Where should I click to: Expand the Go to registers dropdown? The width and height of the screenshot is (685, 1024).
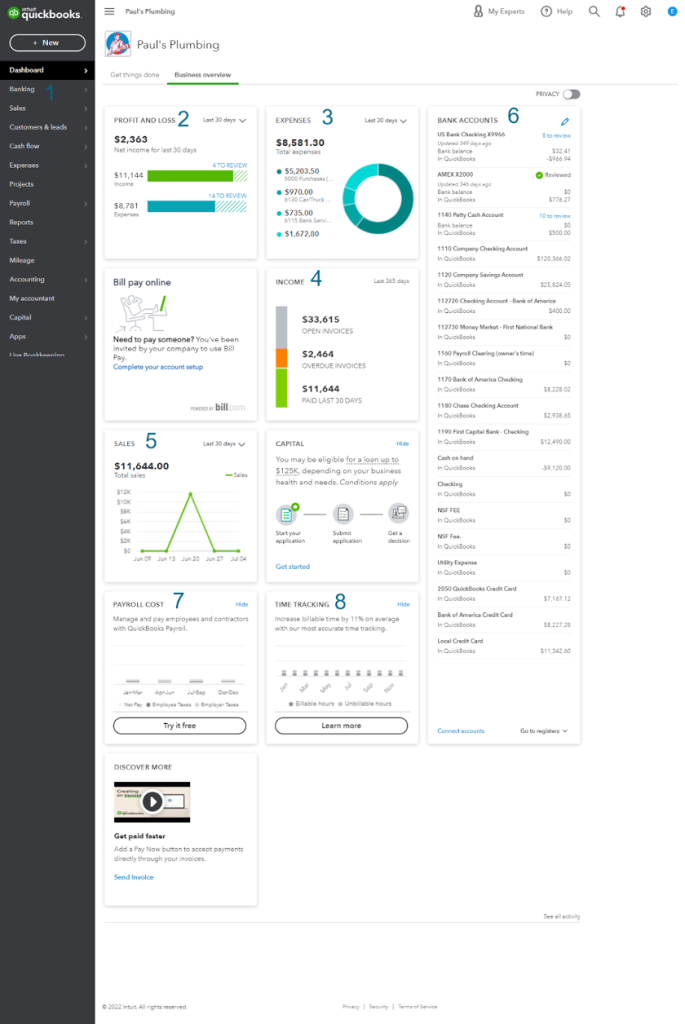(x=544, y=731)
